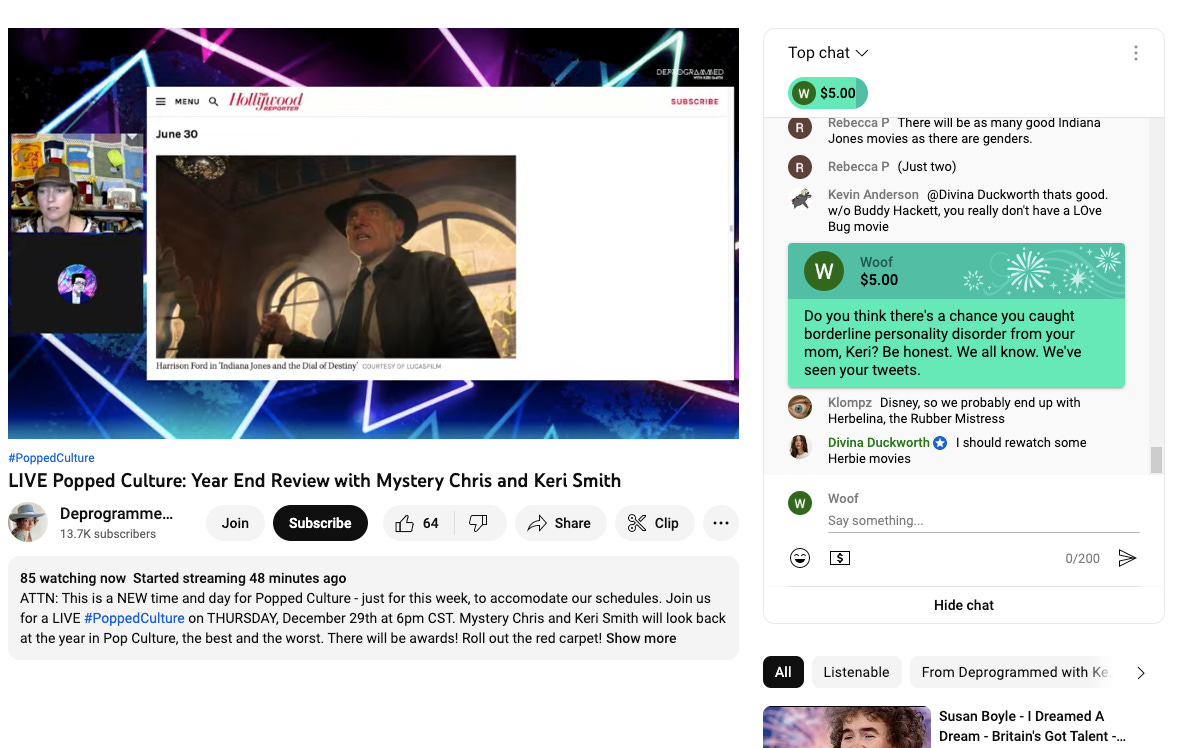Click the Deprogrammed channel avatar
This screenshot has height=748, width=1189.
(x=28, y=522)
